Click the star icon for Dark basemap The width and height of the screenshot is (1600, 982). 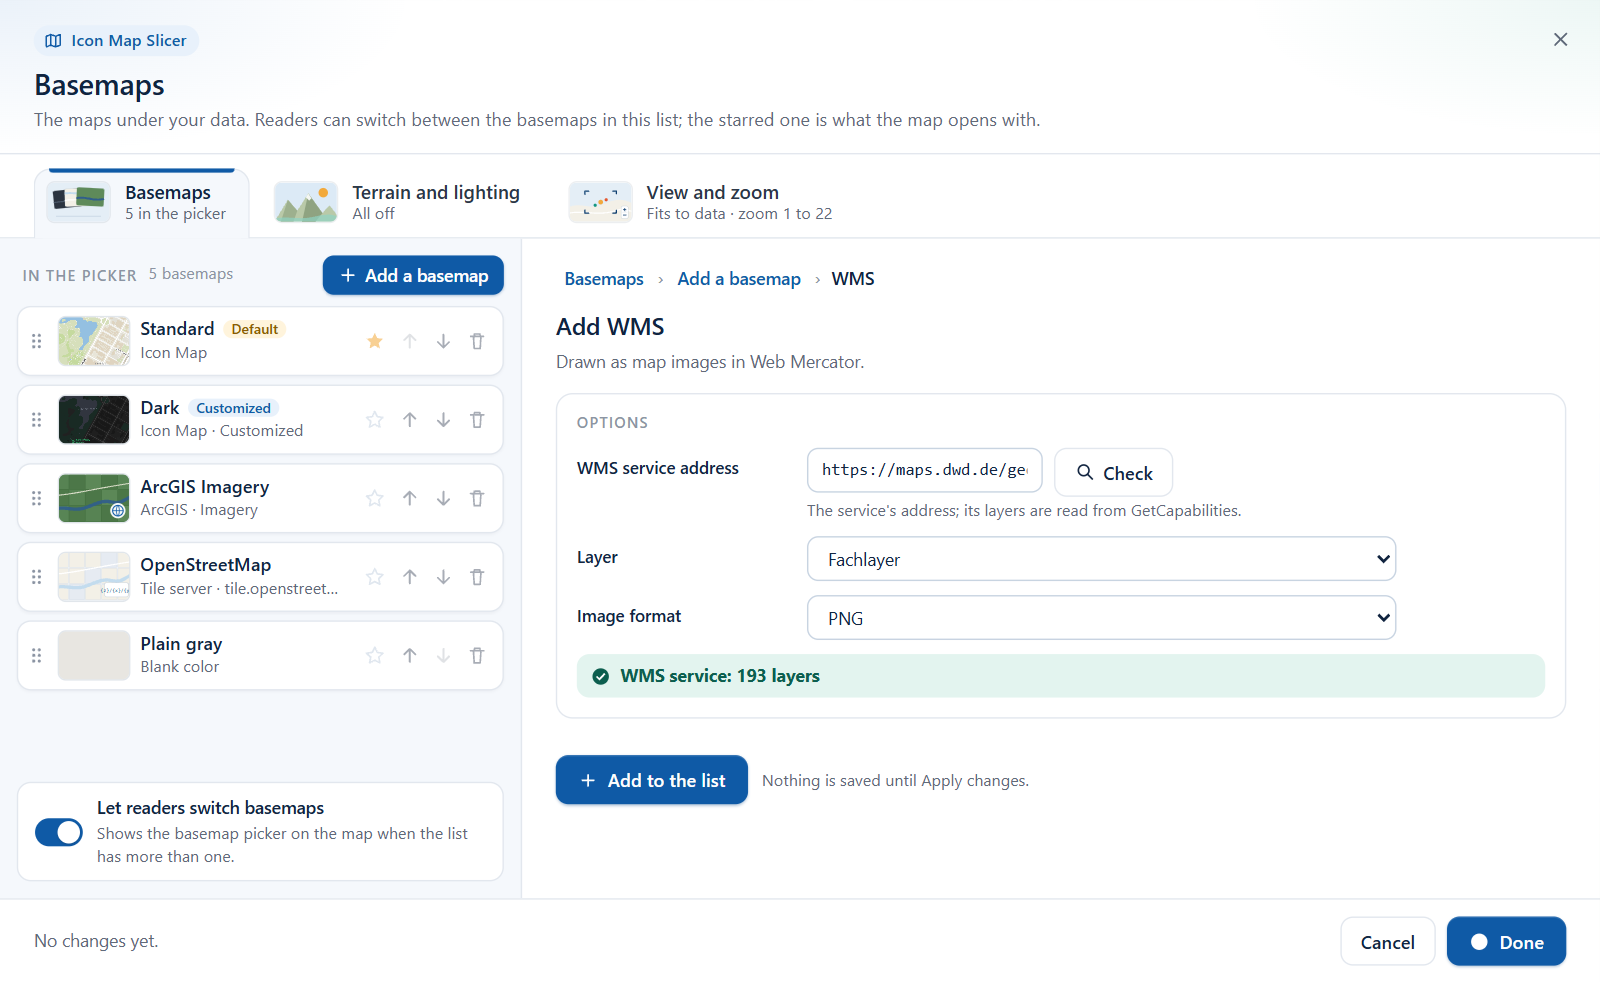coord(375,420)
